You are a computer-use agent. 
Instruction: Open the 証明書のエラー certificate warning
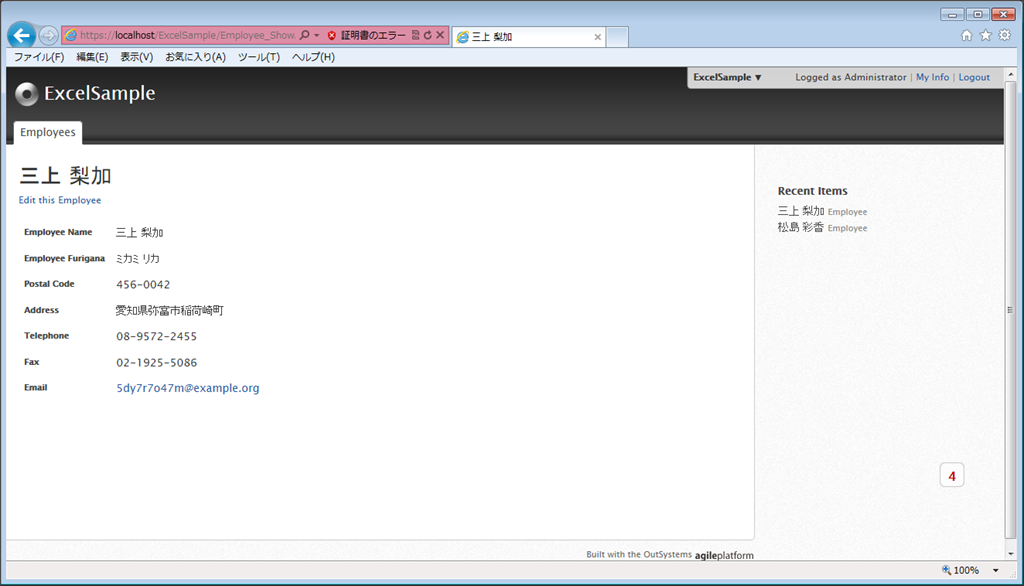(373, 35)
